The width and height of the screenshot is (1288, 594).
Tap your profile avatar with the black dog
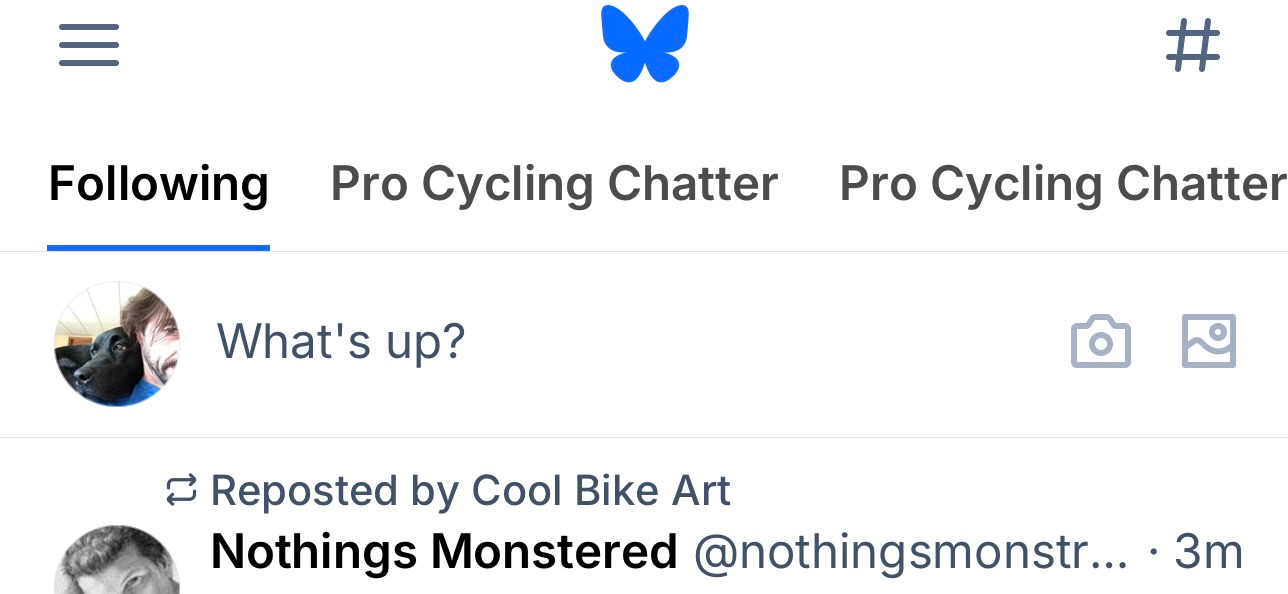pyautogui.click(x=117, y=344)
